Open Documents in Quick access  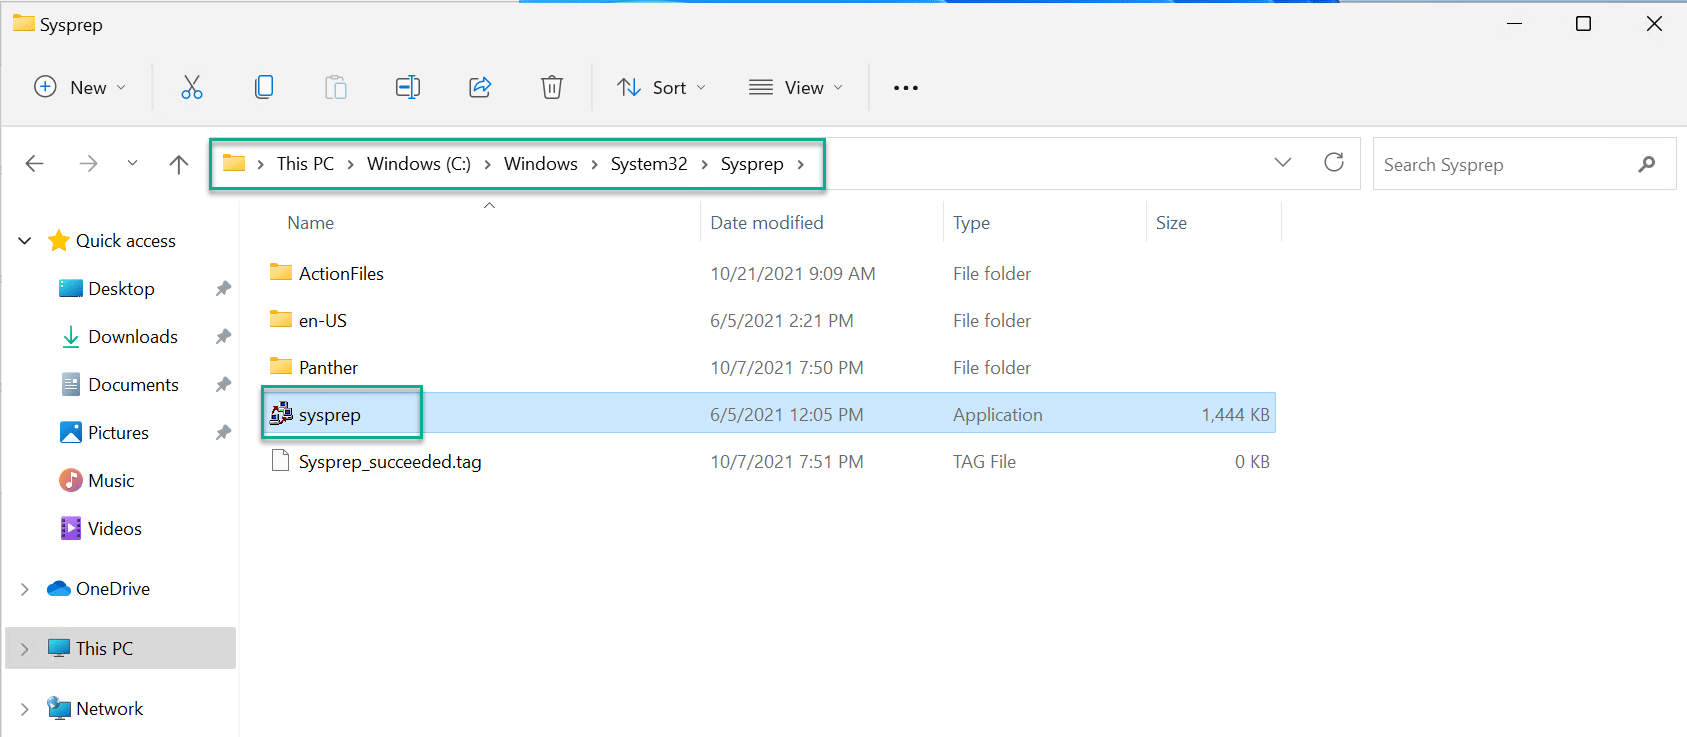coord(133,385)
